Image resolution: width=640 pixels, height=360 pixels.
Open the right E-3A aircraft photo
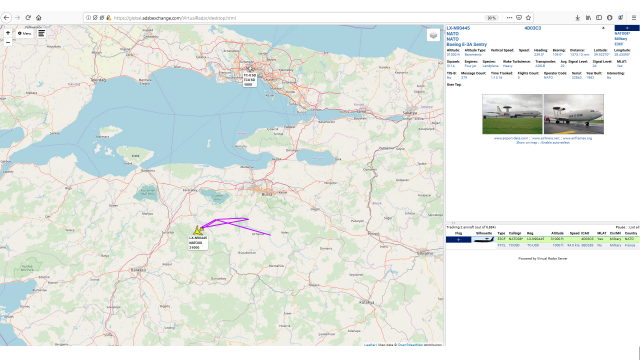tap(573, 114)
